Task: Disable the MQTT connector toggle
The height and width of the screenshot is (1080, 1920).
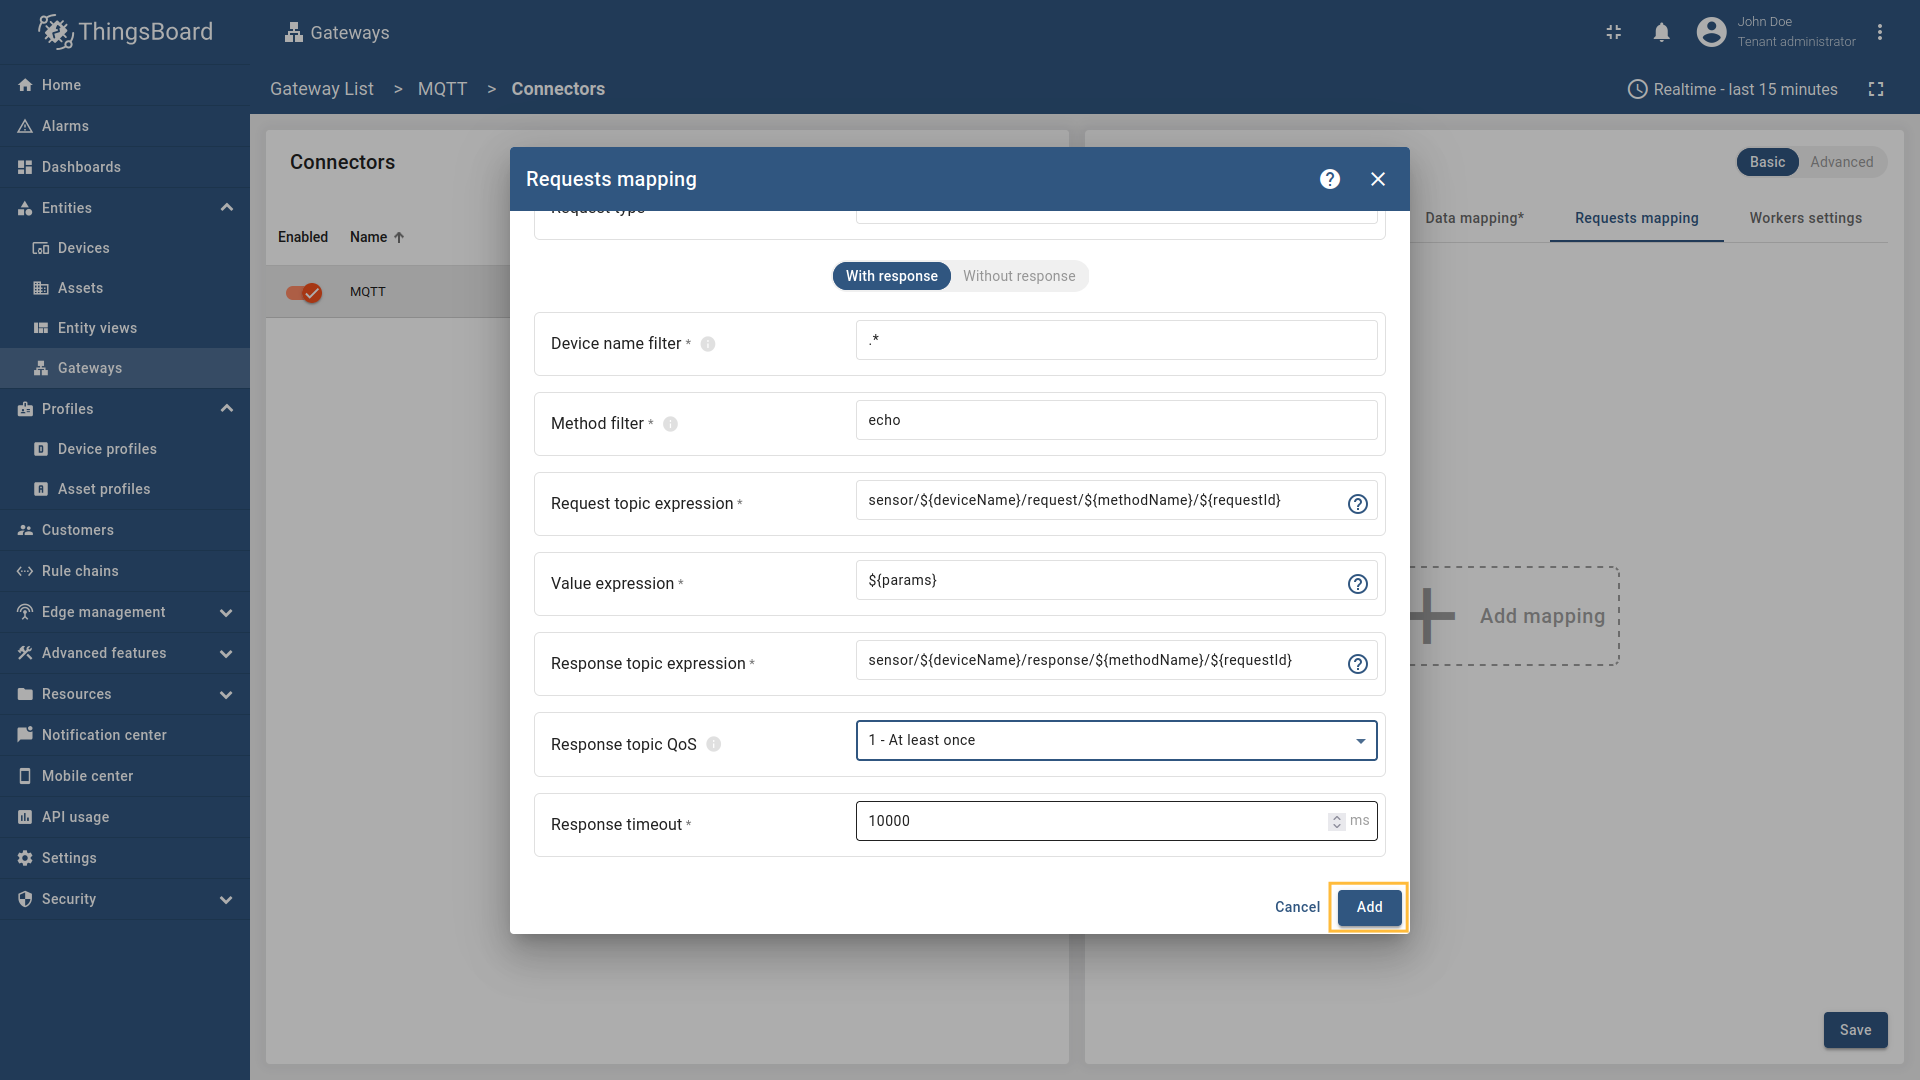Action: (303, 292)
